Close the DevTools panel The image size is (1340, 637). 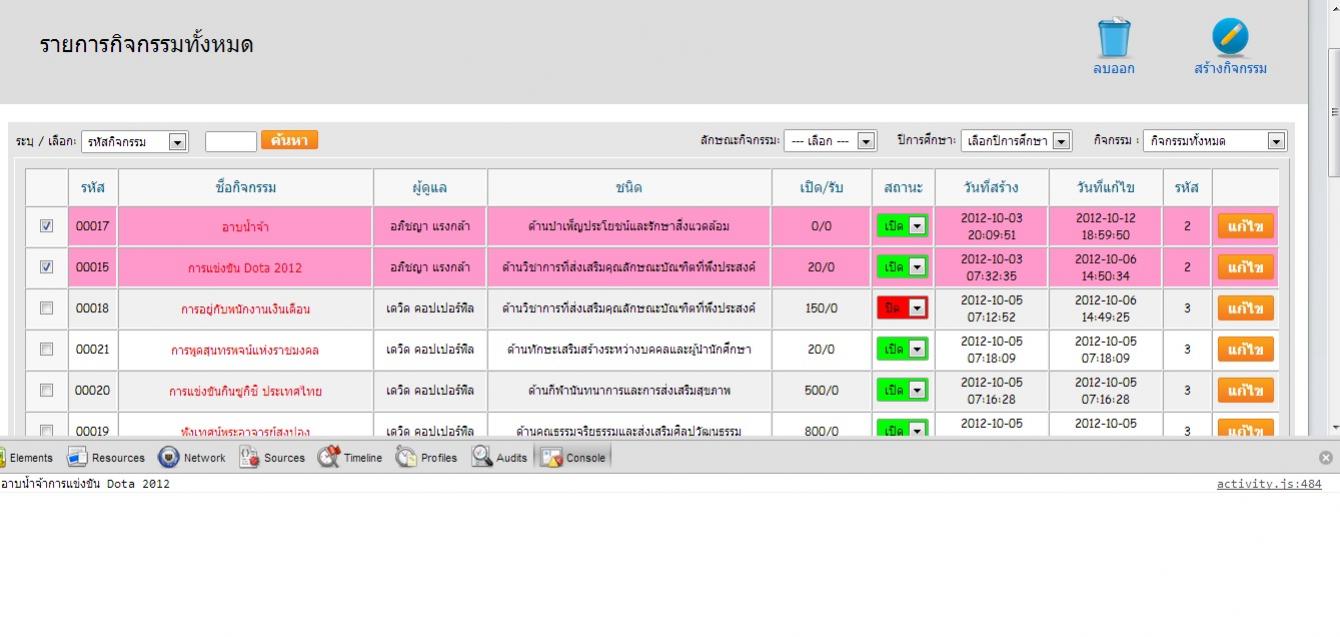pyautogui.click(x=1325, y=458)
